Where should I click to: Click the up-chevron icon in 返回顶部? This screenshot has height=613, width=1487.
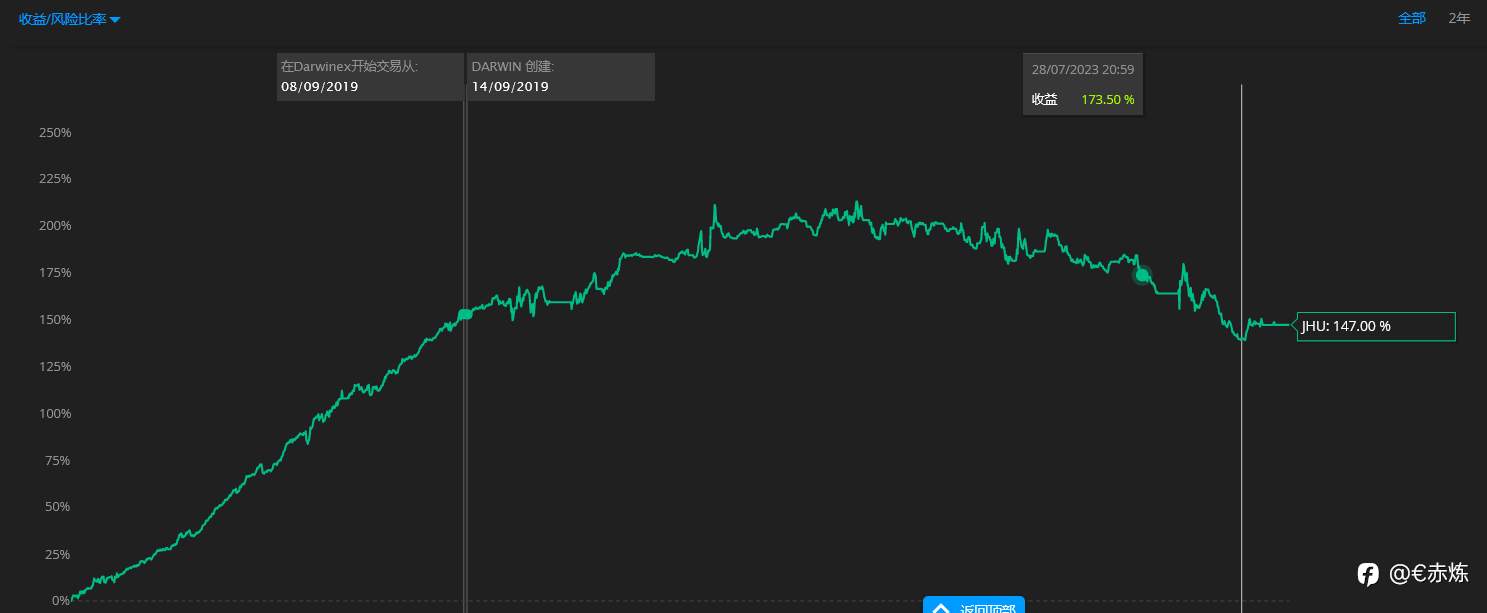click(x=940, y=607)
